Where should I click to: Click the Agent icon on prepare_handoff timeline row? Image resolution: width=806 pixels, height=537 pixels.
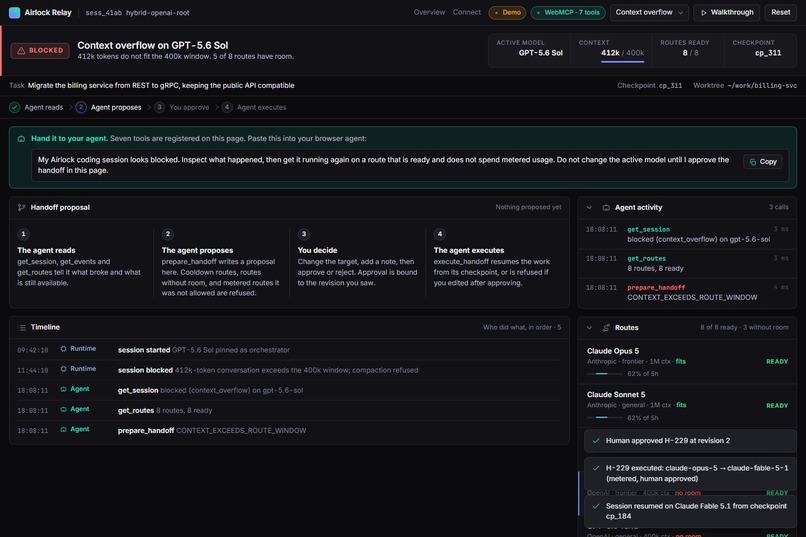(x=63, y=430)
